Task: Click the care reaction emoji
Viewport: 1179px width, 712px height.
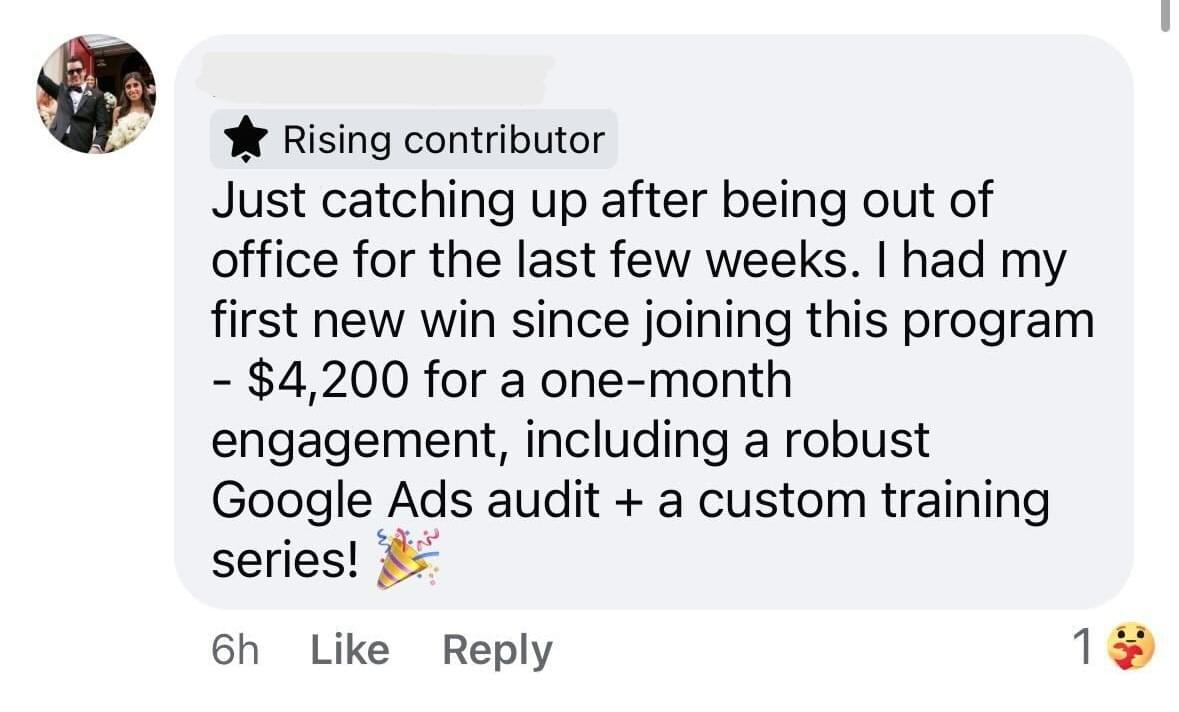Action: pos(1131,648)
